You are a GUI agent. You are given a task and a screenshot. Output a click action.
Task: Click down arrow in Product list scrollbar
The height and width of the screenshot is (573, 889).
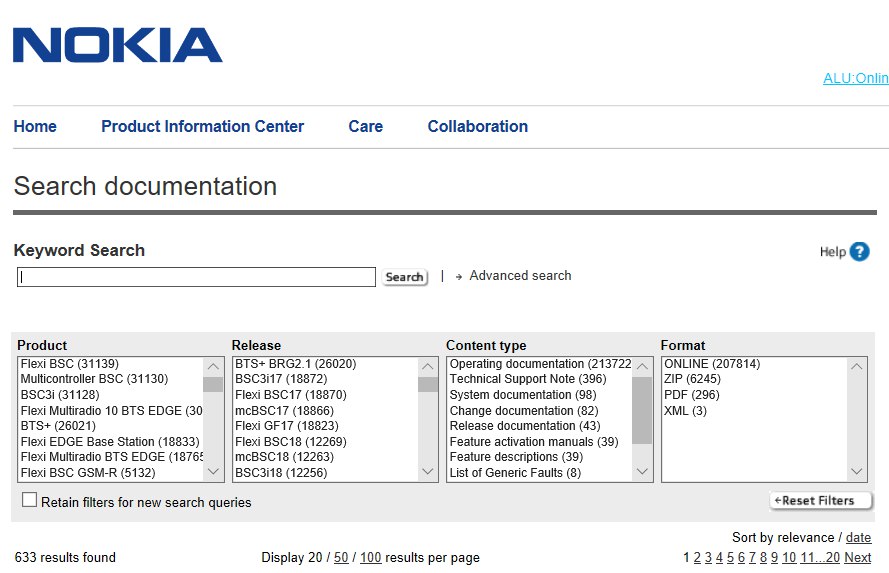[x=213, y=472]
